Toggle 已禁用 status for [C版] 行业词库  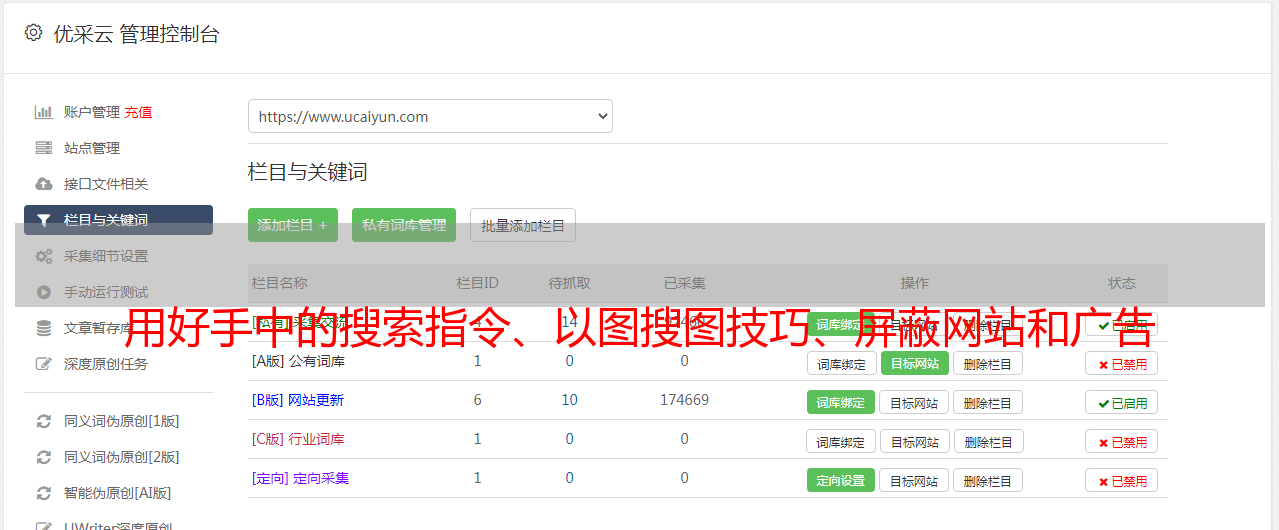(1122, 441)
